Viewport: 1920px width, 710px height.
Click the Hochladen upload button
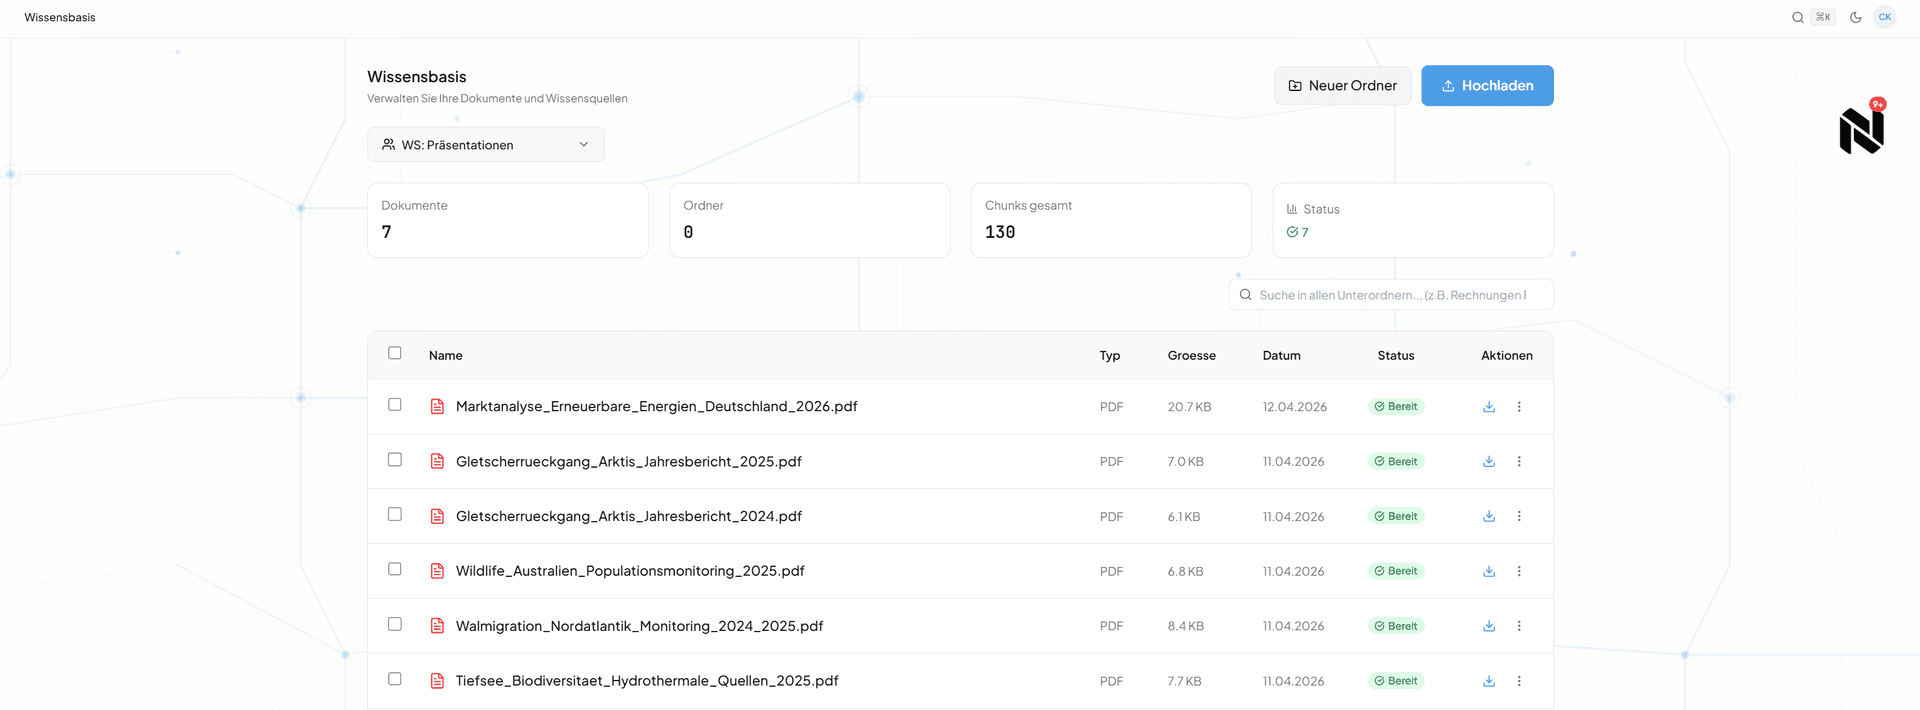[1487, 86]
